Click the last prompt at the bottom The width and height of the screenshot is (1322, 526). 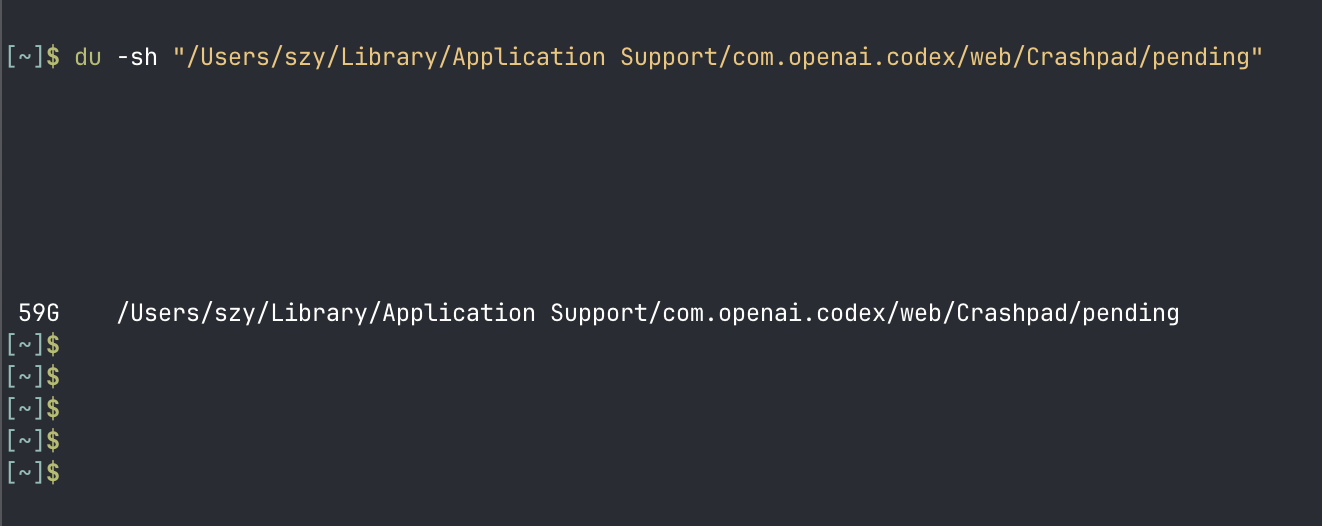click(x=33, y=472)
